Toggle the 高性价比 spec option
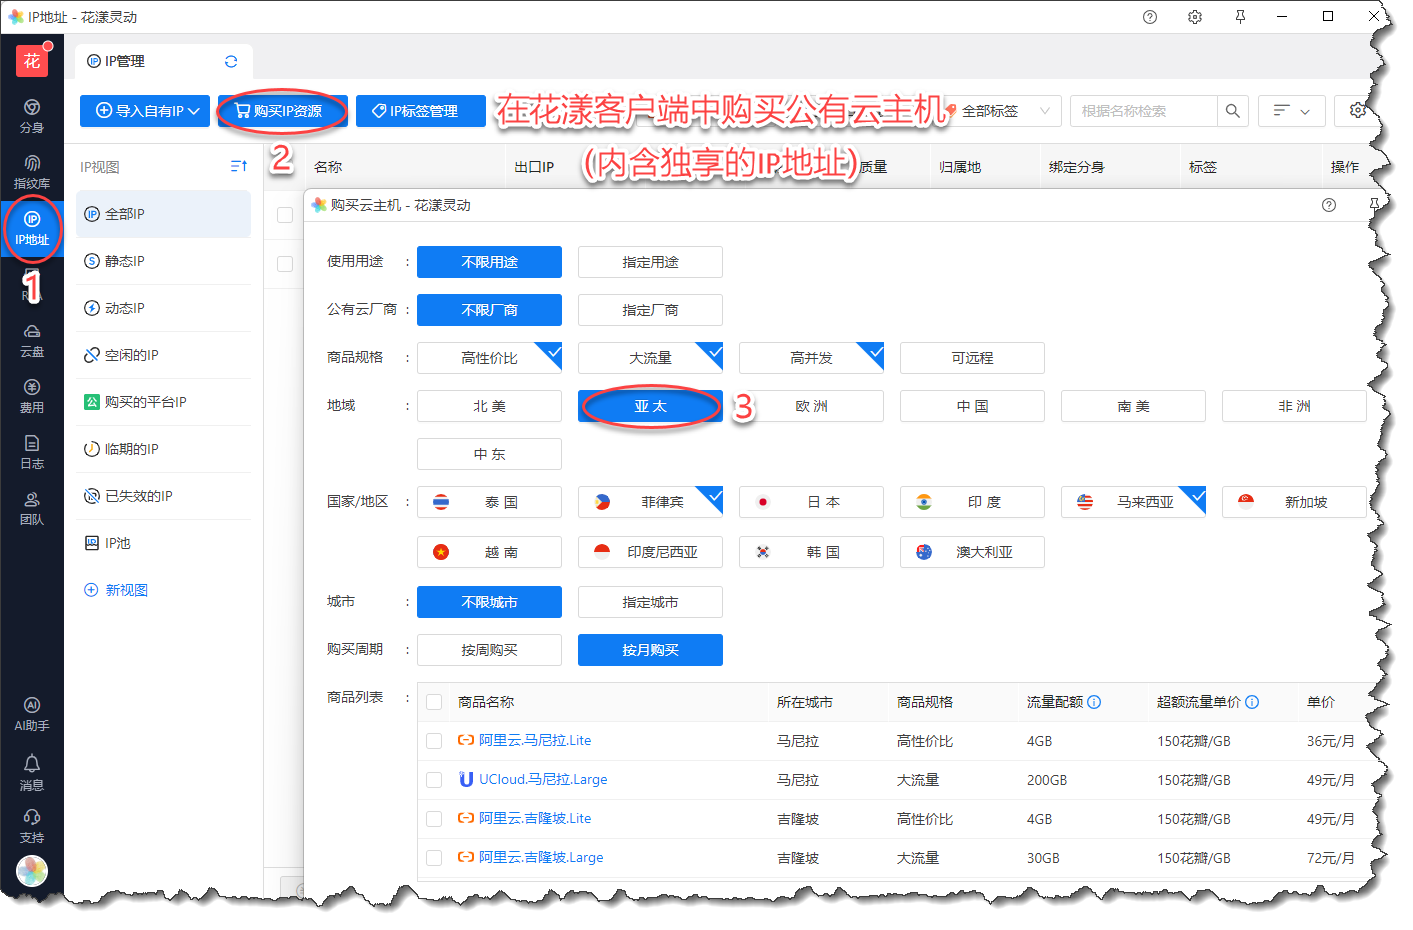1413x930 pixels. 489,358
